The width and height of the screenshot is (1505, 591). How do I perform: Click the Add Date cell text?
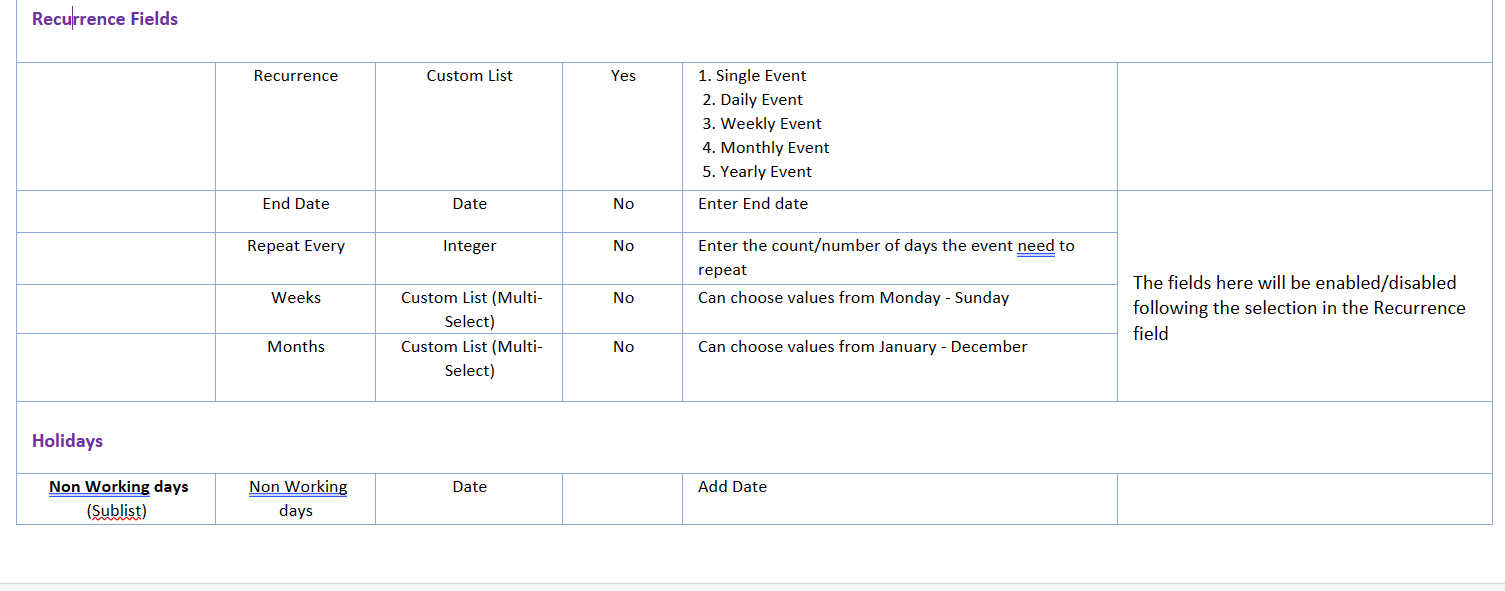click(732, 487)
